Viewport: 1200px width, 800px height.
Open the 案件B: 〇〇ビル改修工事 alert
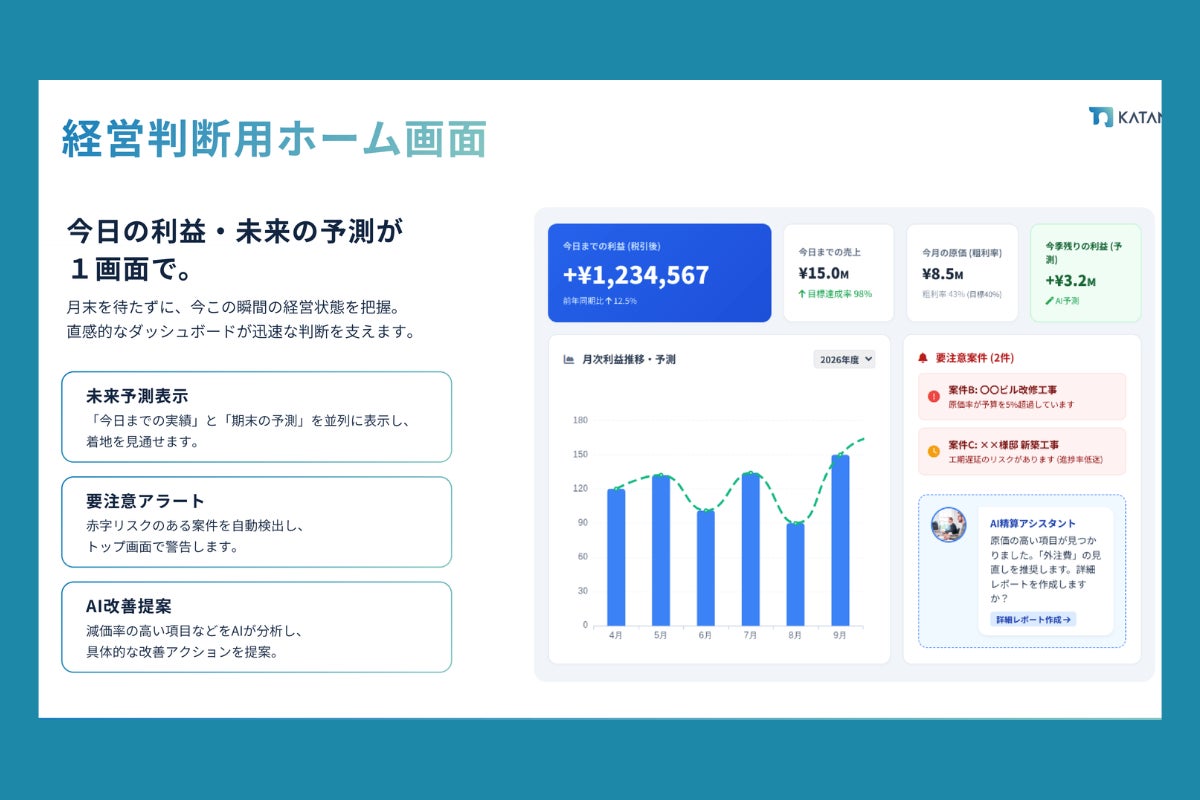tap(1021, 397)
